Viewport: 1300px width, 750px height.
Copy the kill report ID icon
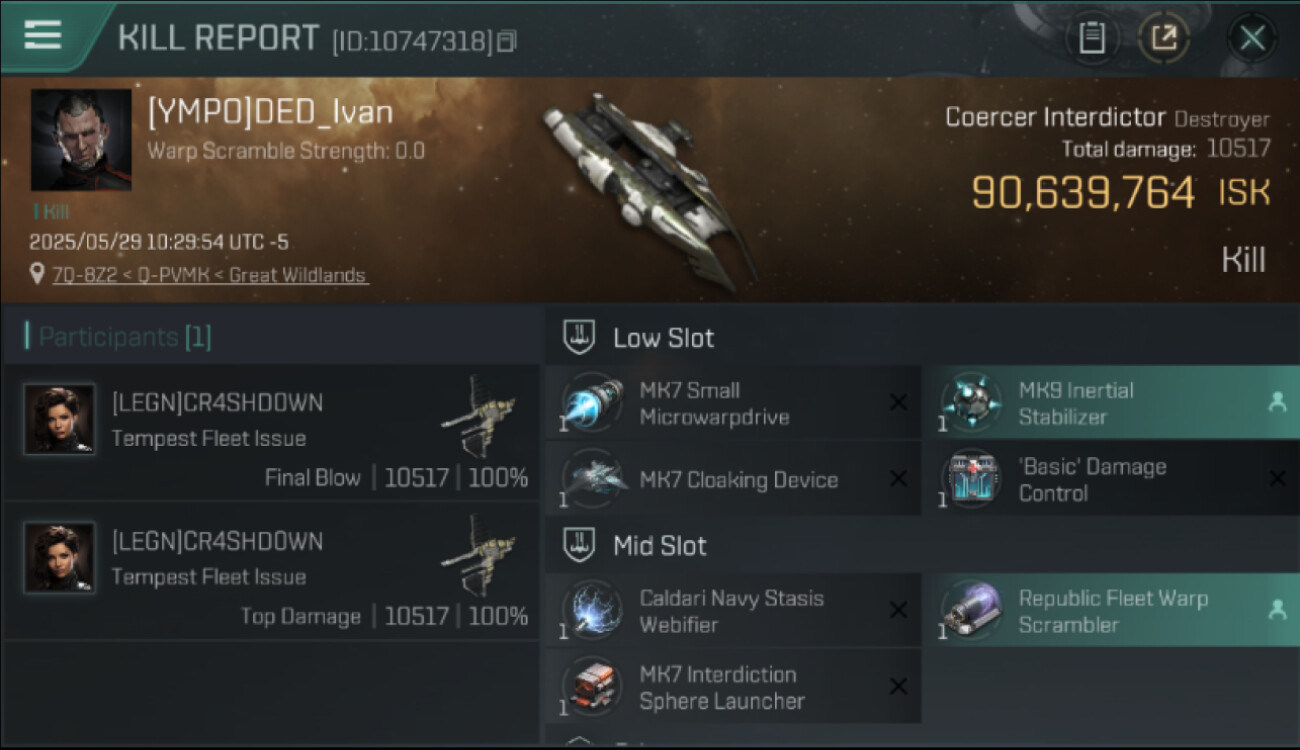pyautogui.click(x=507, y=41)
